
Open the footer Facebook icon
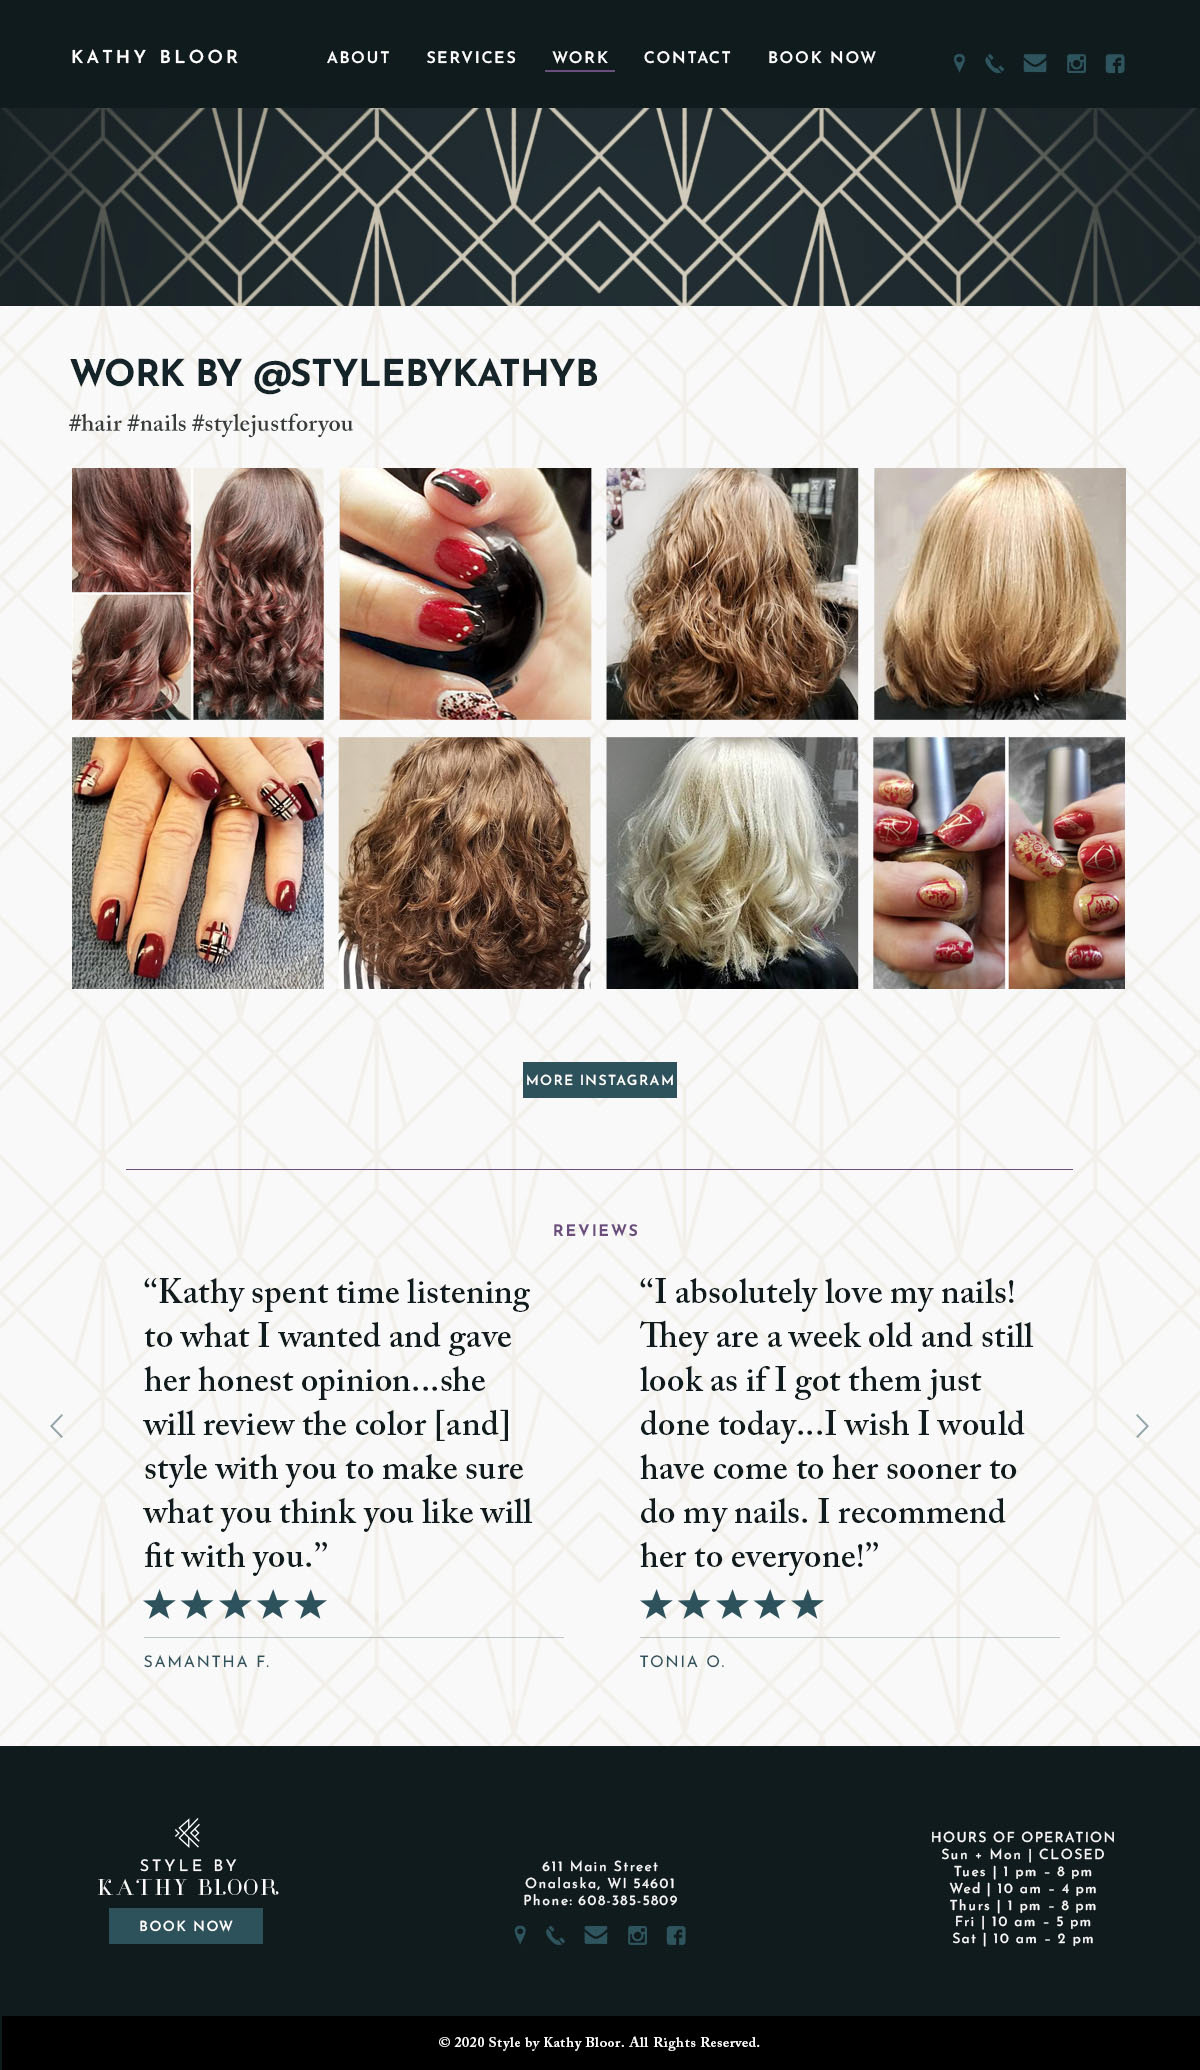coord(676,1935)
